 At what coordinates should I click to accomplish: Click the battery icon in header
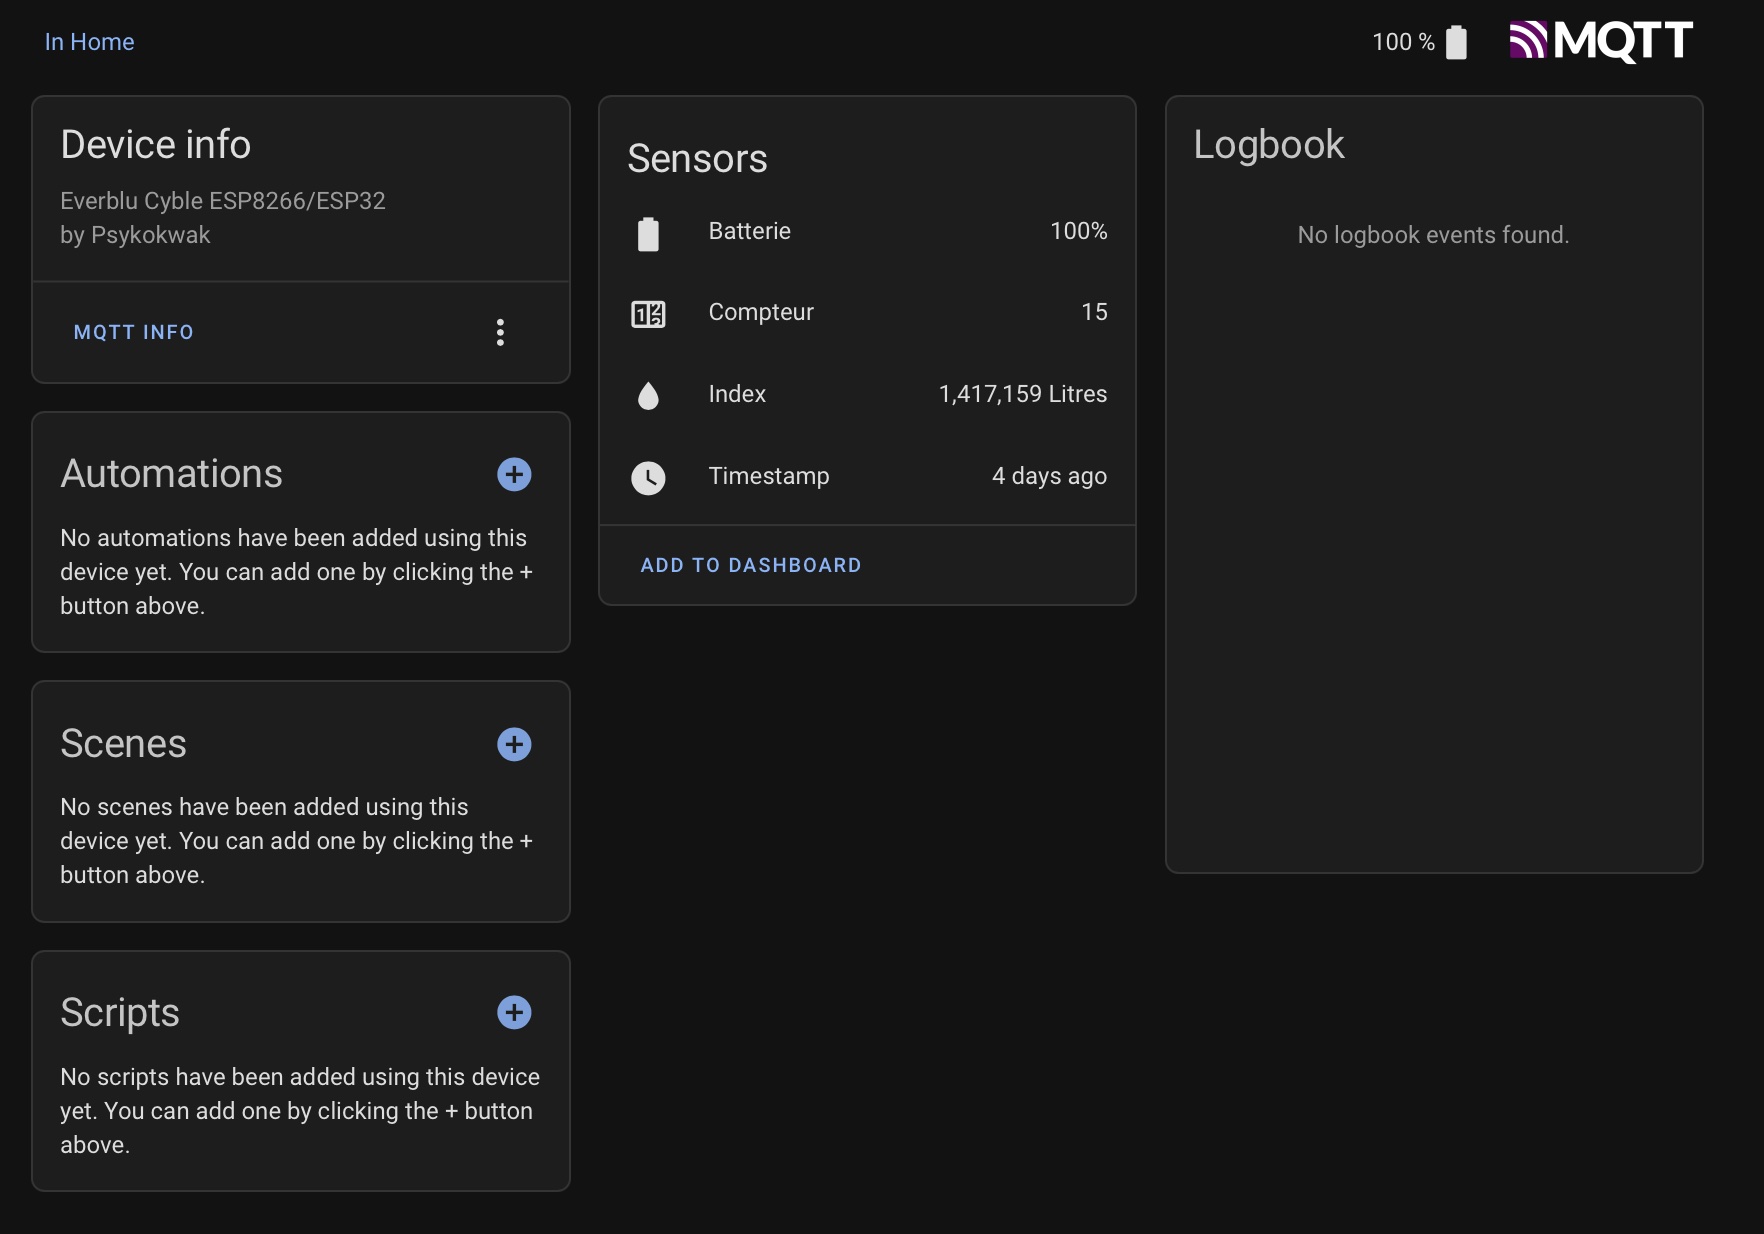[x=1456, y=42]
